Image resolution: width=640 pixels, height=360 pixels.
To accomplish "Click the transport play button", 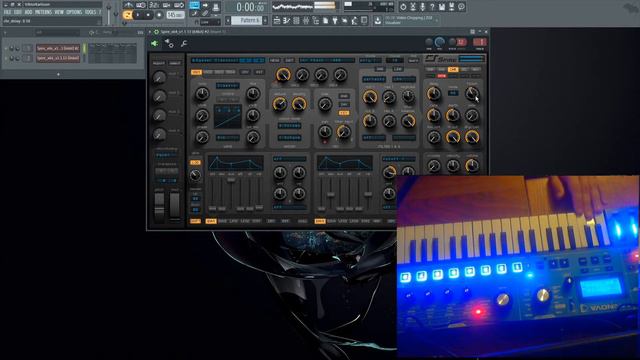I will 138,15.
